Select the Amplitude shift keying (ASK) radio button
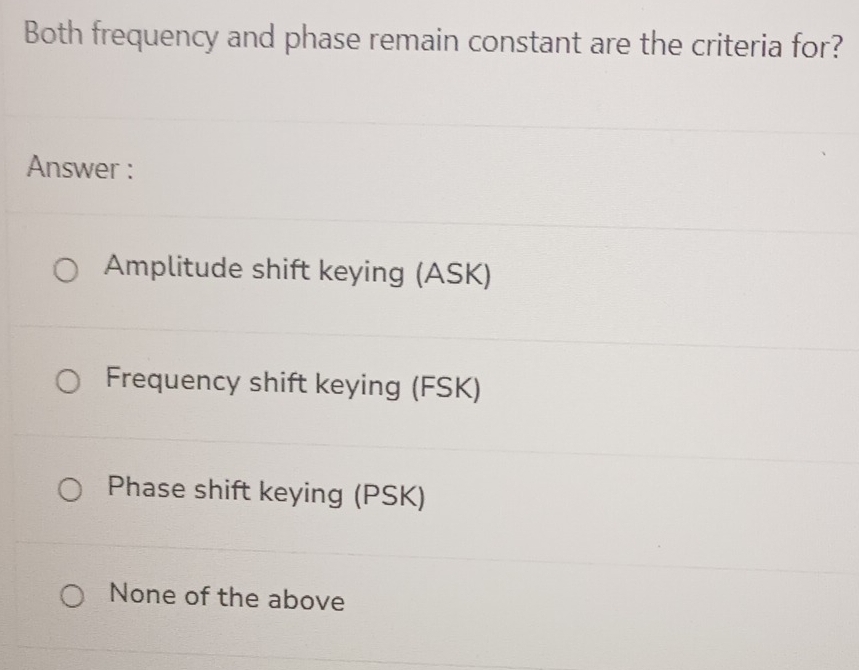Image resolution: width=859 pixels, height=670 pixels. (68, 270)
